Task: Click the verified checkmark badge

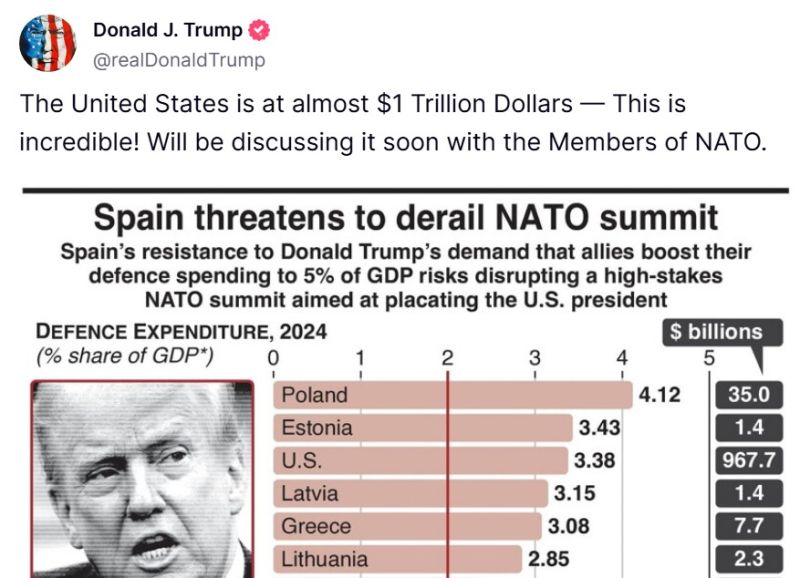Action: pos(259,31)
